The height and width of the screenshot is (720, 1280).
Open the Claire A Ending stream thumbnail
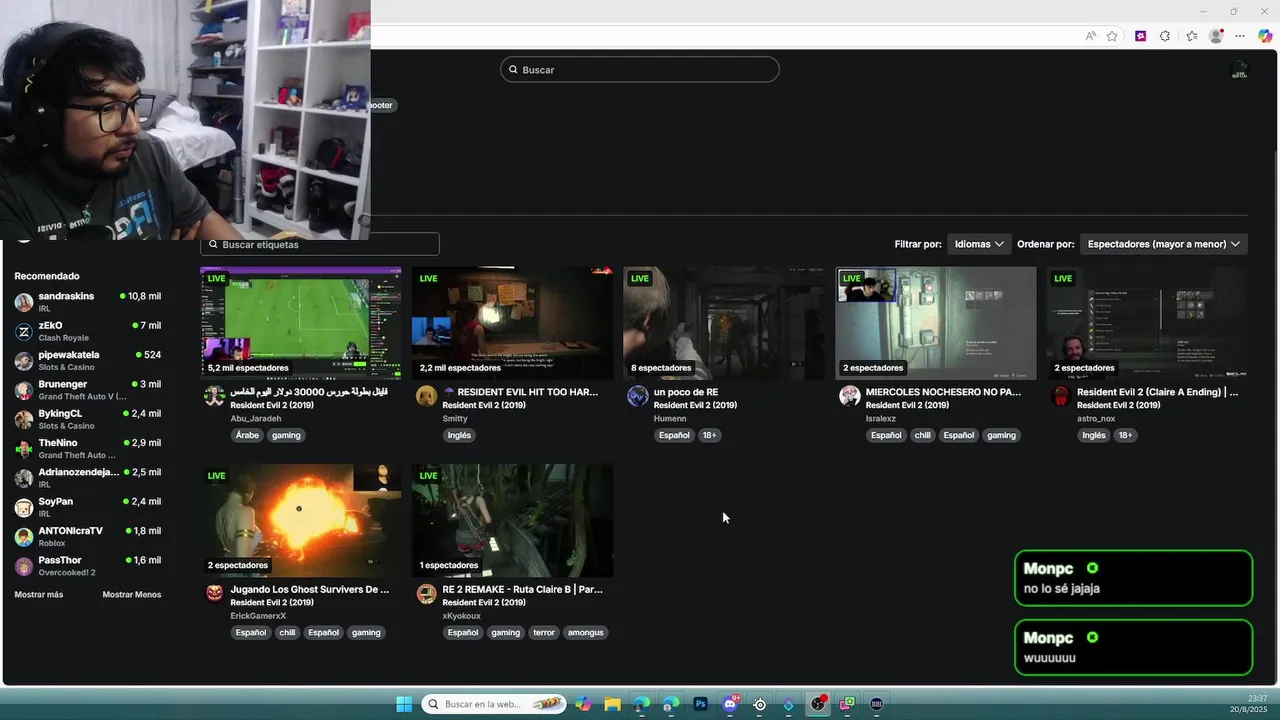[x=1148, y=323]
